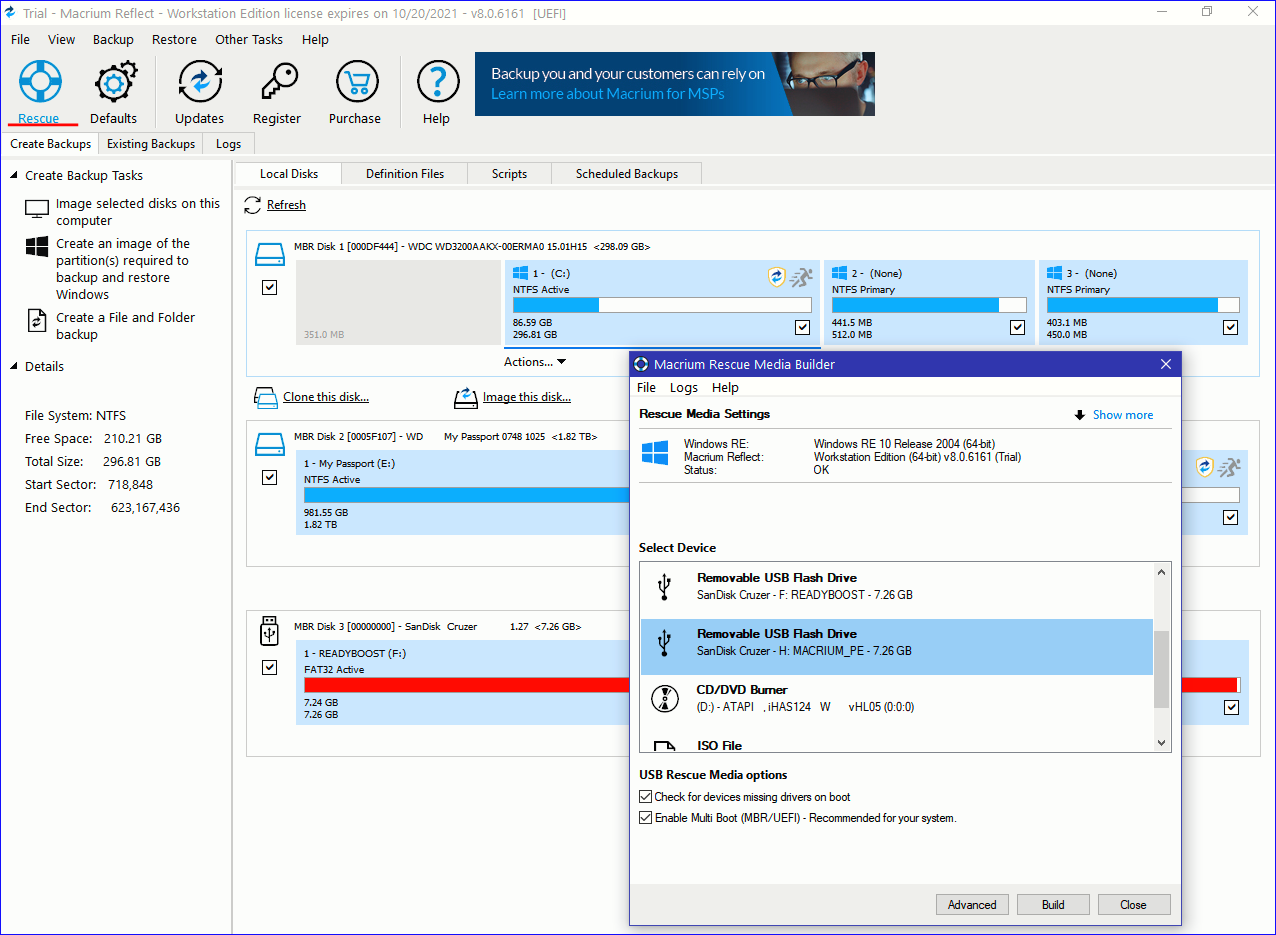Select the MBR Disk 3 USB drive icon
Screen dimensions: 1276x935
(269, 631)
